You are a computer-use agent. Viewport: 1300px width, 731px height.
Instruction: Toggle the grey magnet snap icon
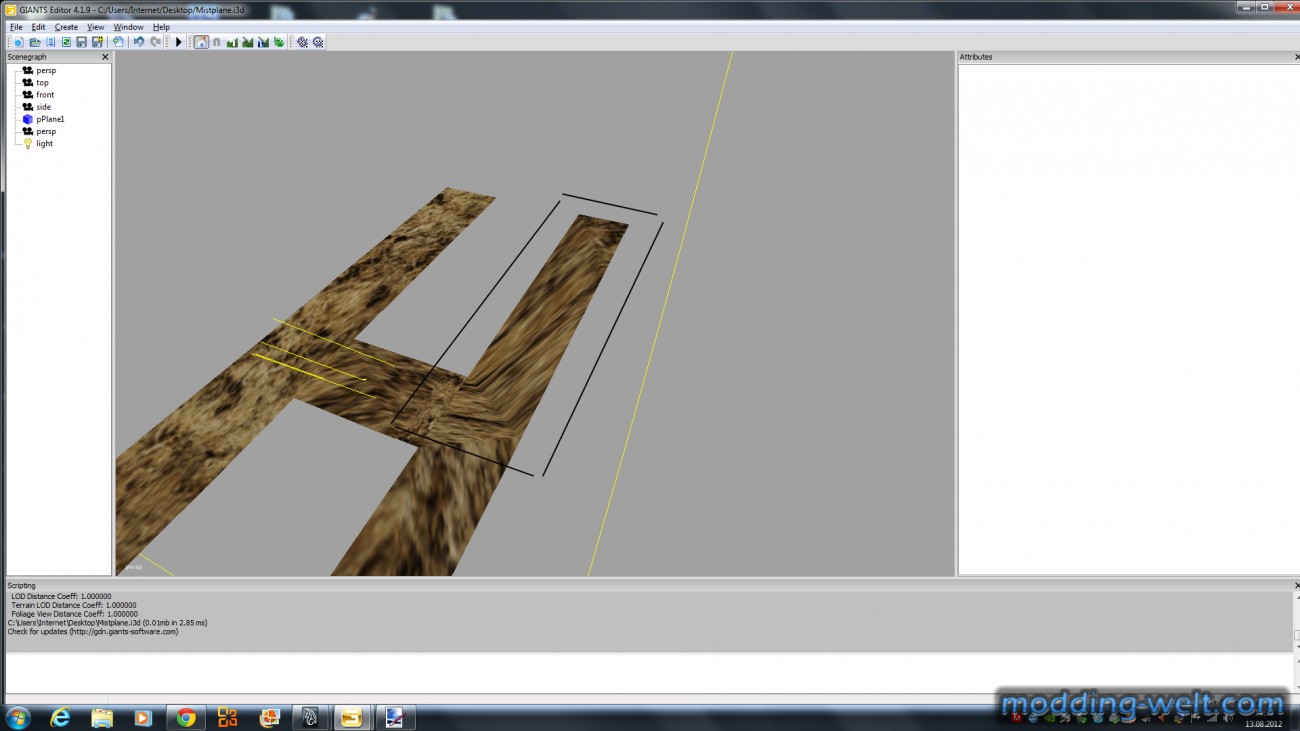(x=216, y=42)
